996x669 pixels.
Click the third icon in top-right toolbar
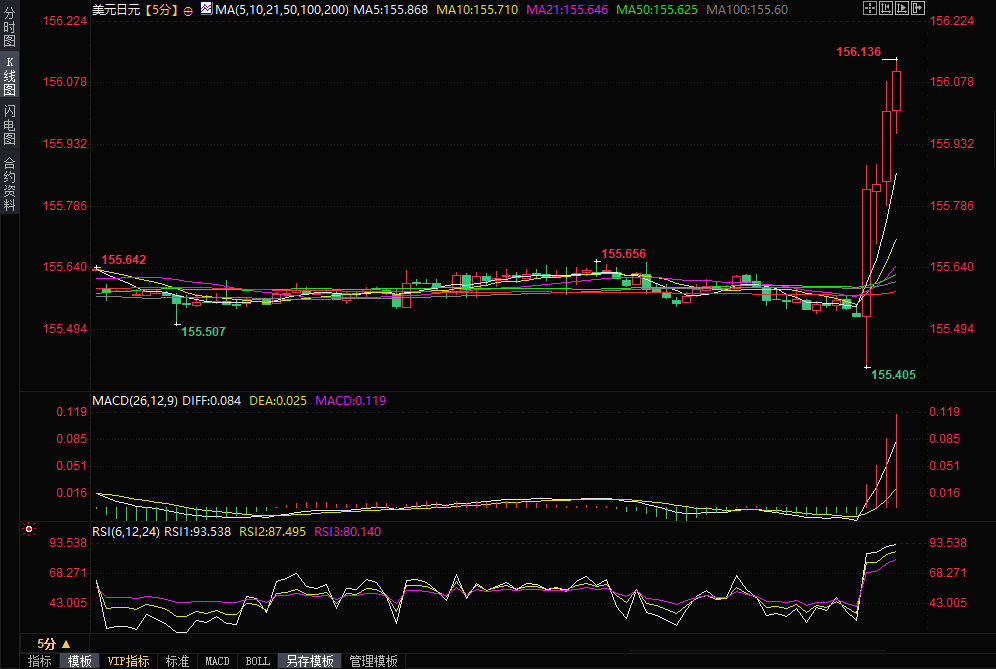(x=901, y=9)
